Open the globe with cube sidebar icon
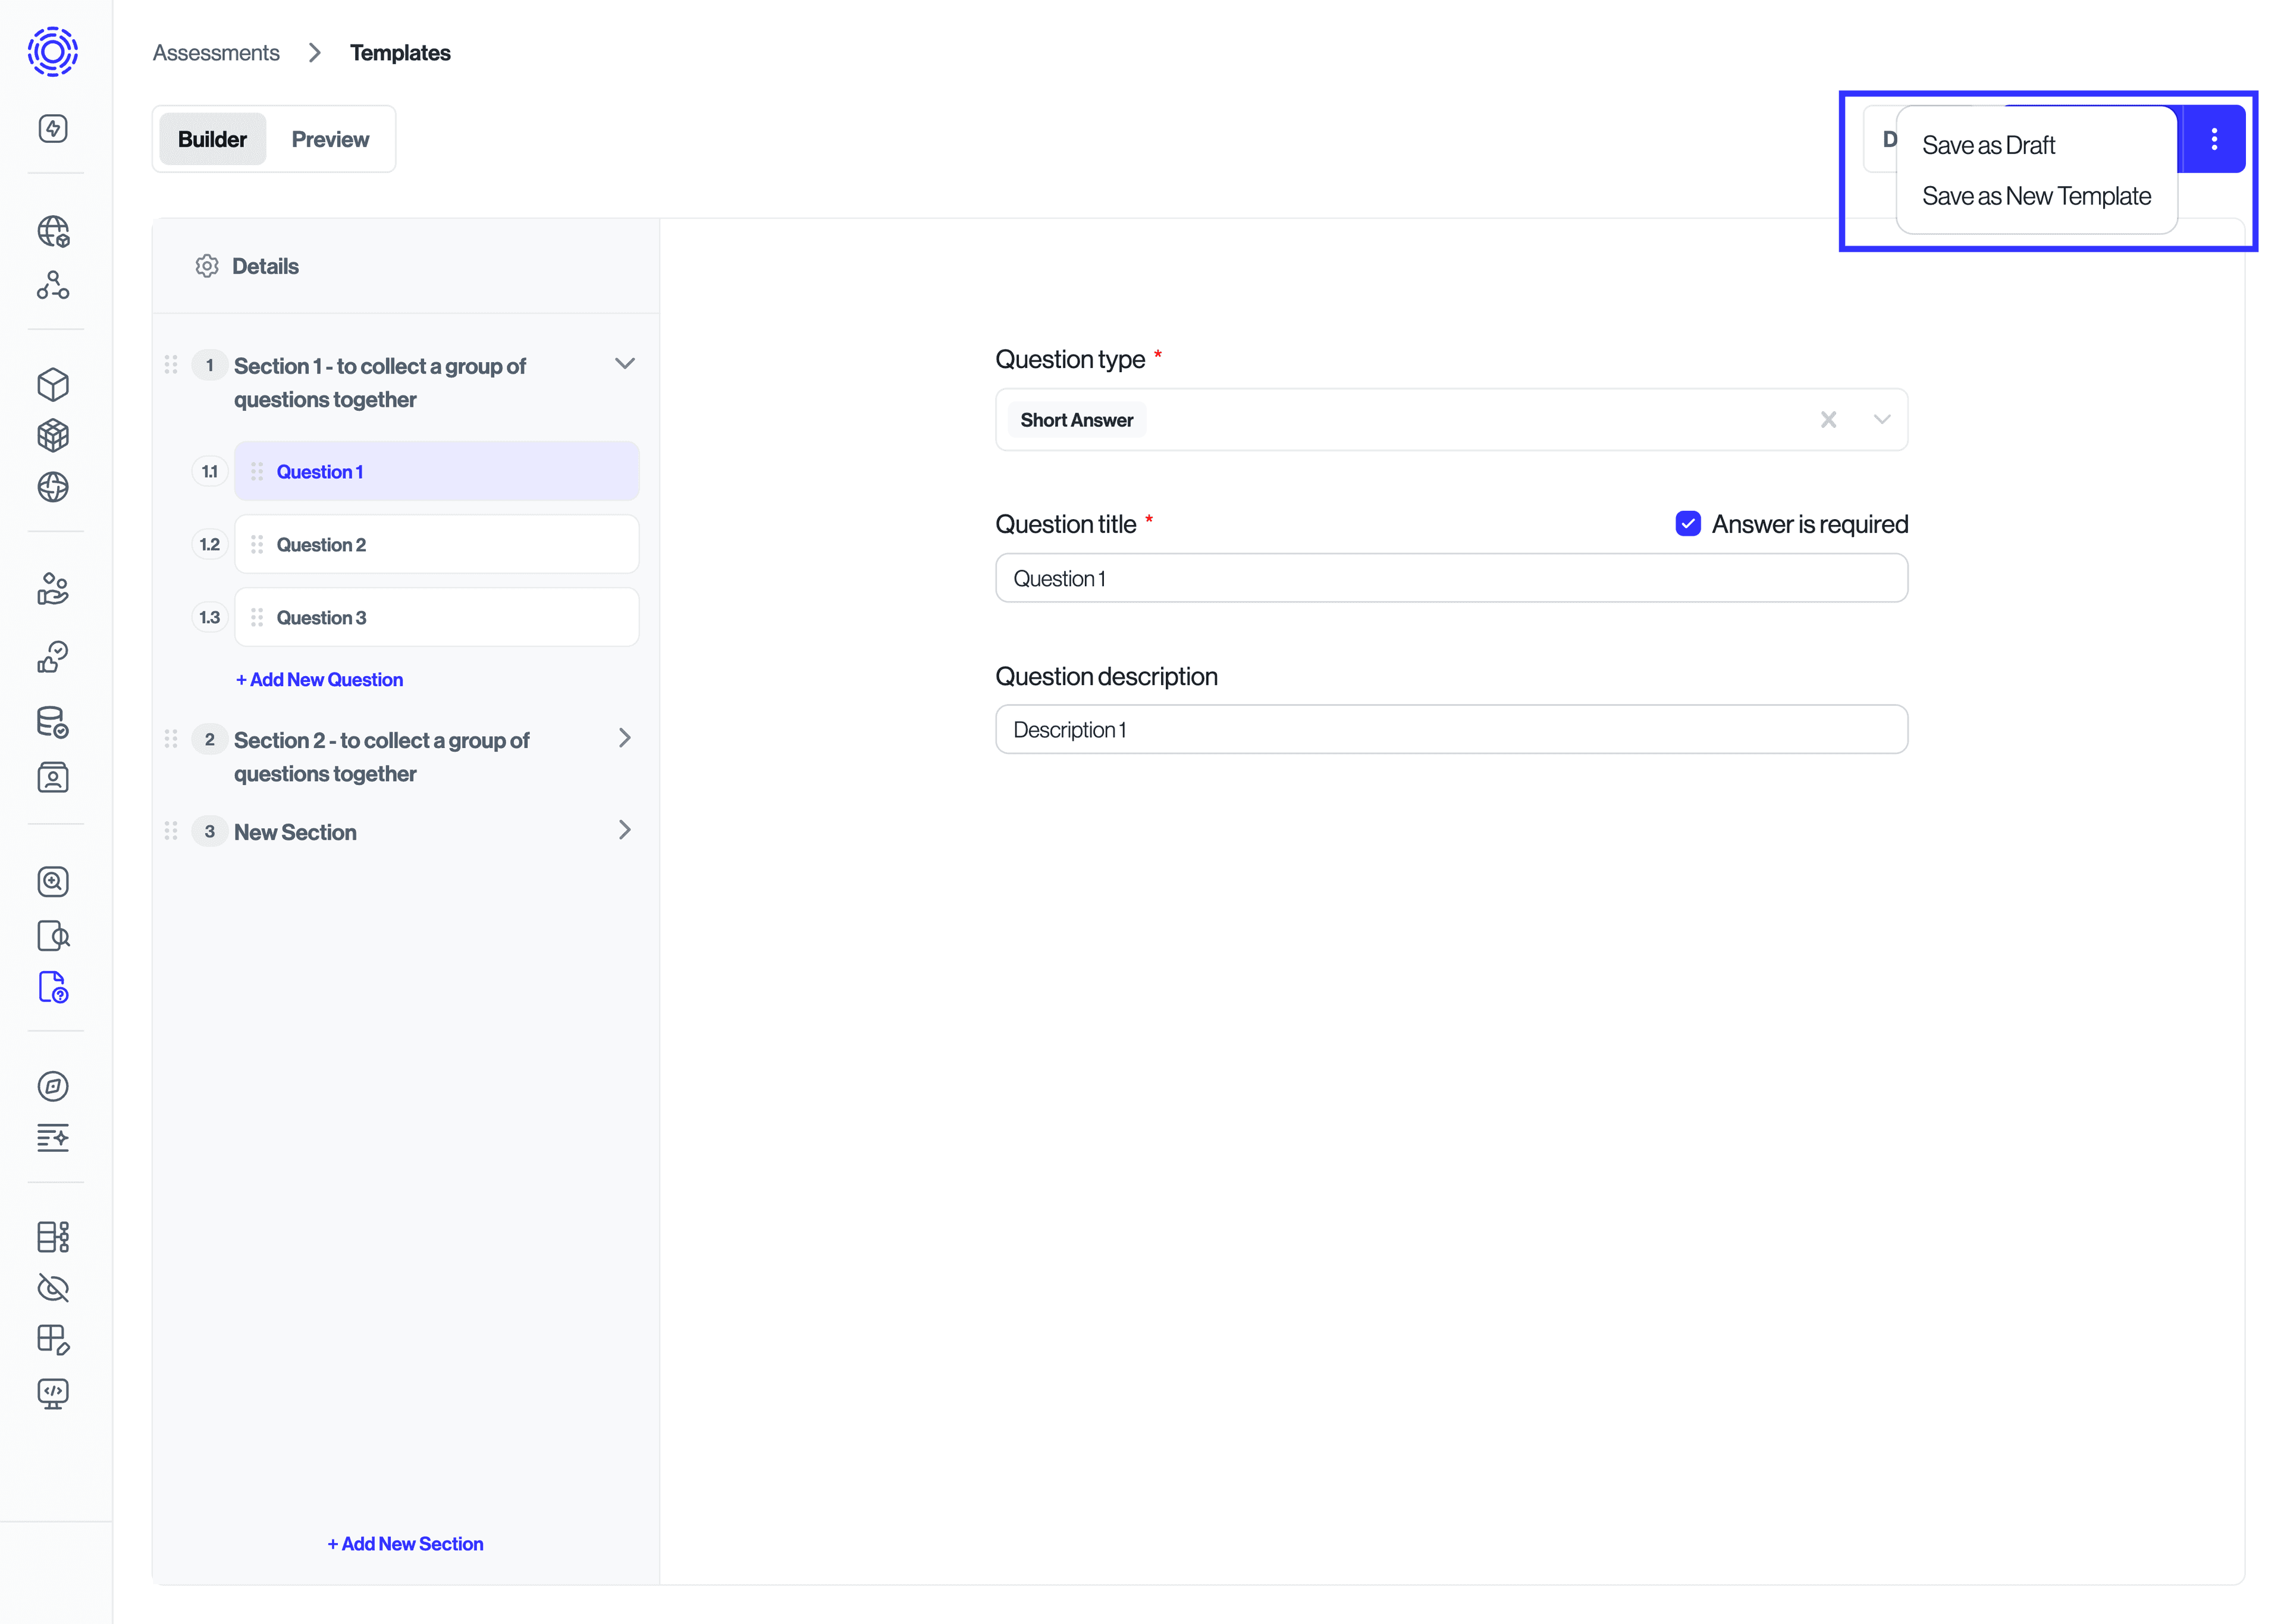Viewport: 2284px width, 1624px height. (x=53, y=231)
